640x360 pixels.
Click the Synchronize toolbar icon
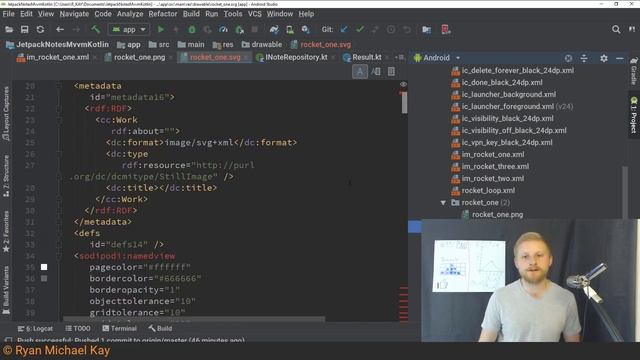(40, 29)
